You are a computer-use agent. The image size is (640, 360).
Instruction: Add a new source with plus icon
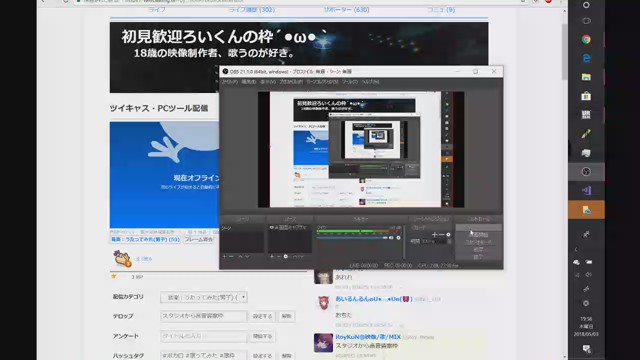click(272, 256)
